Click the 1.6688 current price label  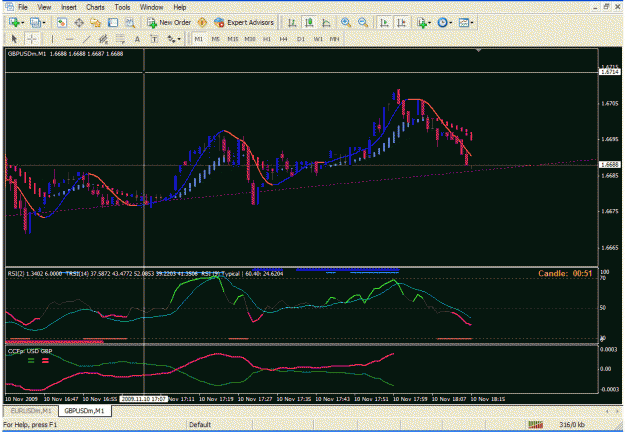609,165
